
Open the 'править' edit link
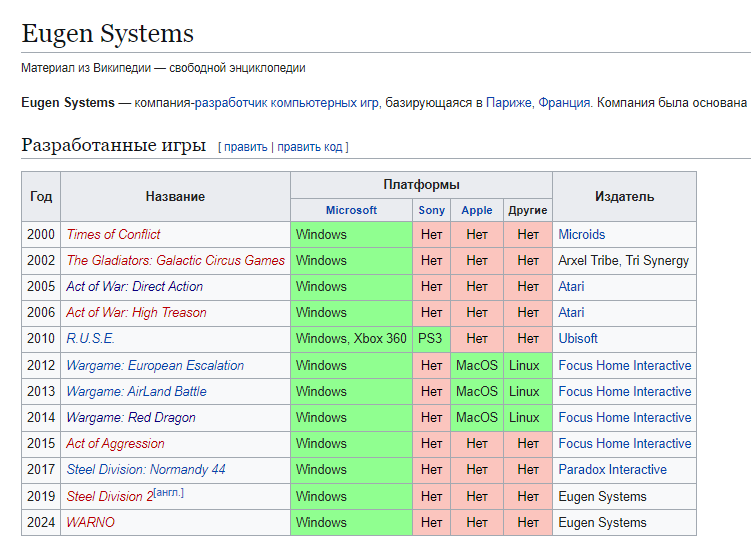point(245,147)
